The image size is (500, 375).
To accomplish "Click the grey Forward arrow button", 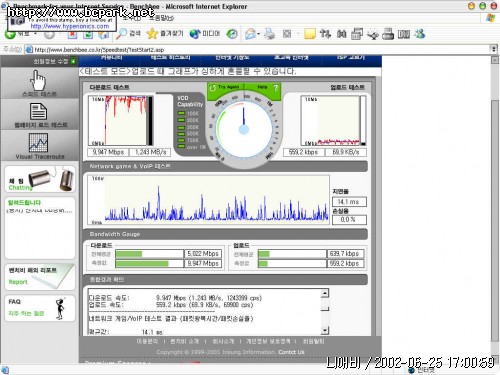I will [x=49, y=34].
